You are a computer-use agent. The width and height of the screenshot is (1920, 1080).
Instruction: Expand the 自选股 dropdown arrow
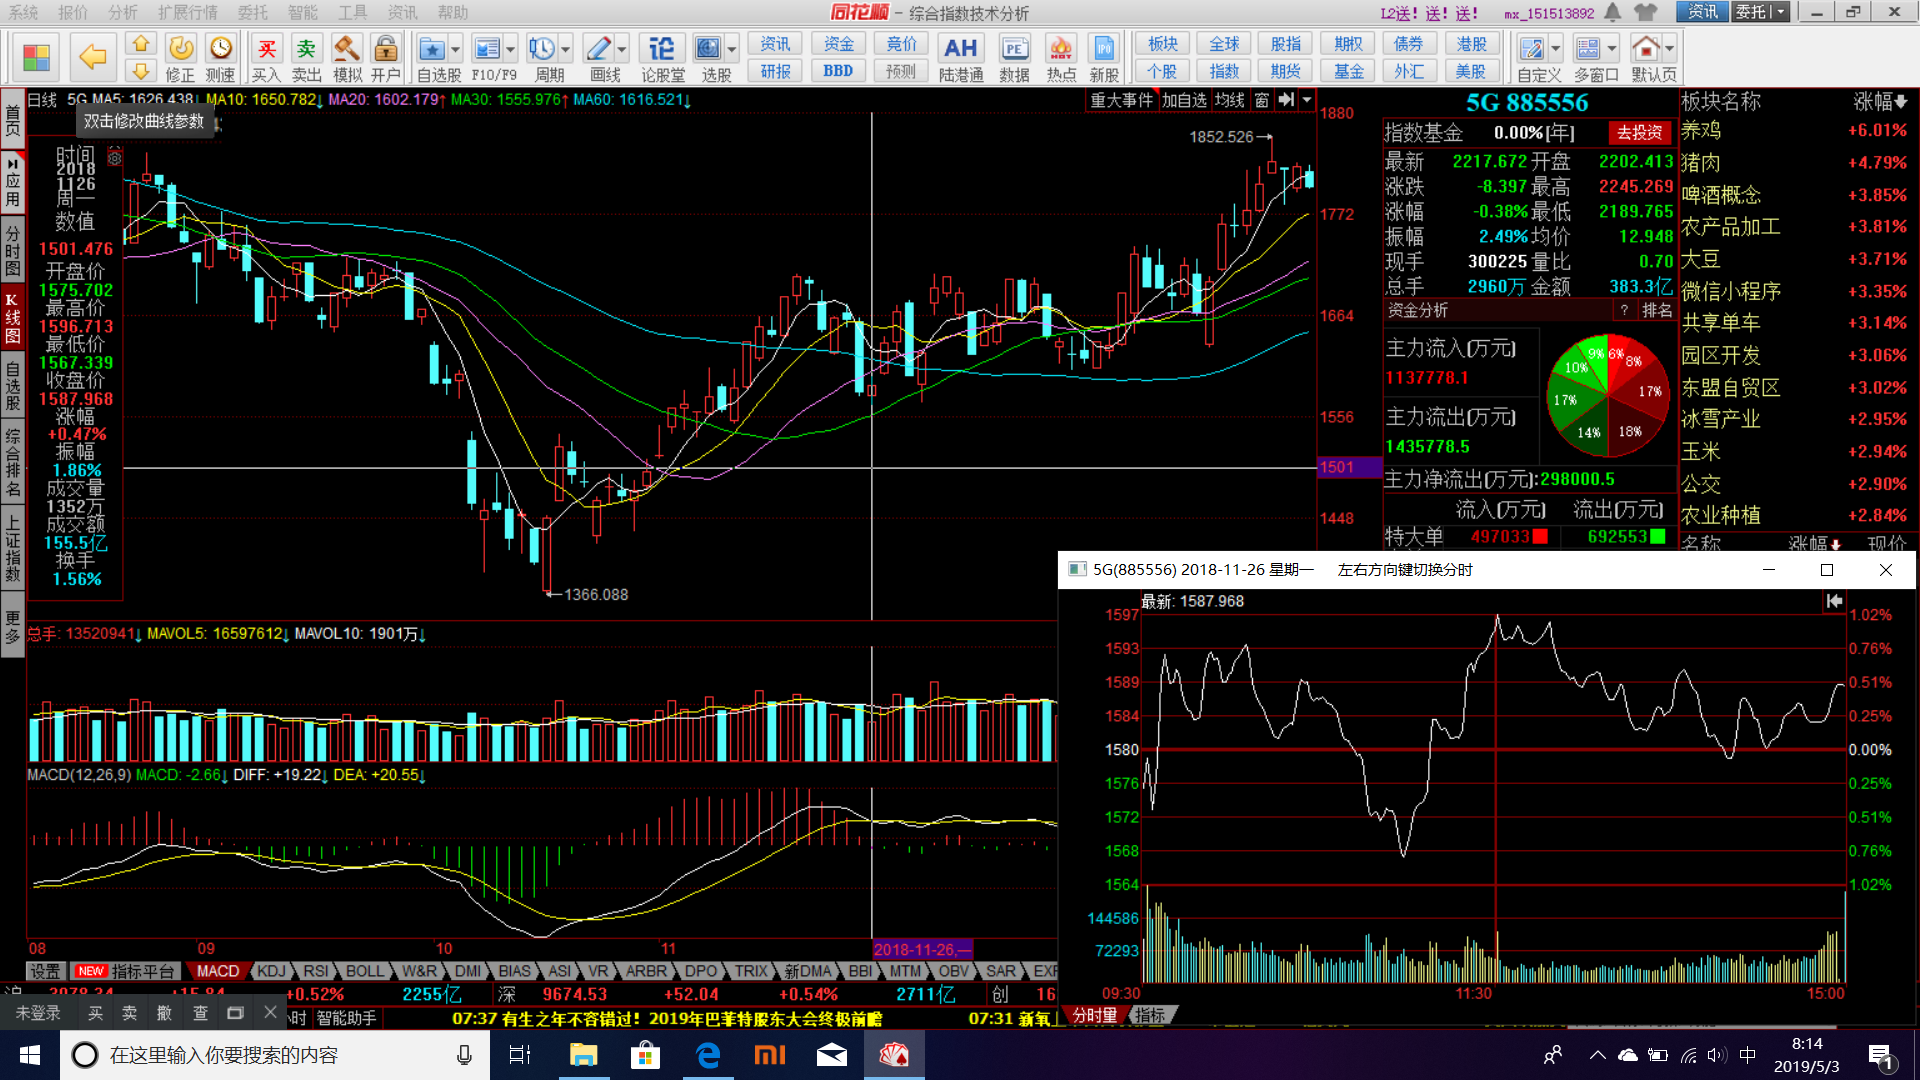click(456, 48)
